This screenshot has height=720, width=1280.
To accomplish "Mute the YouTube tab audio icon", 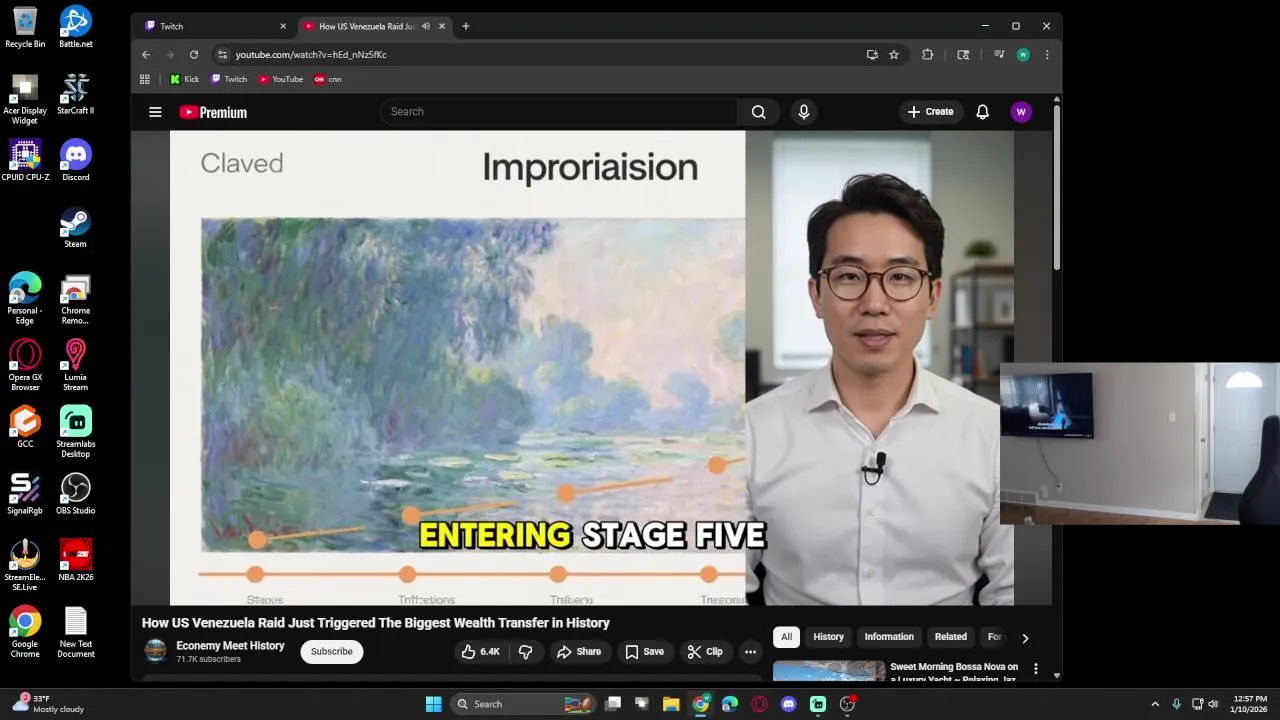I will [426, 26].
